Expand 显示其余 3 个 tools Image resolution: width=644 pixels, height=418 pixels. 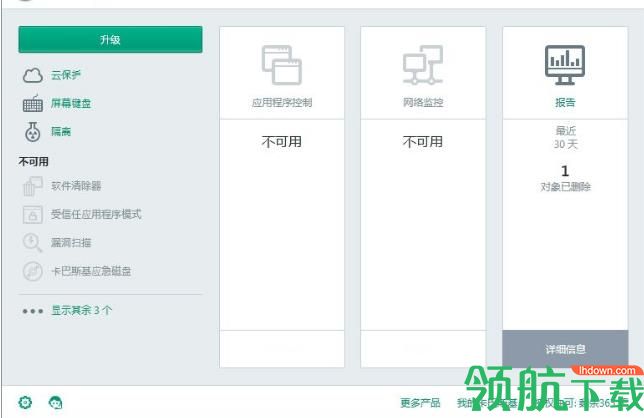81,310
